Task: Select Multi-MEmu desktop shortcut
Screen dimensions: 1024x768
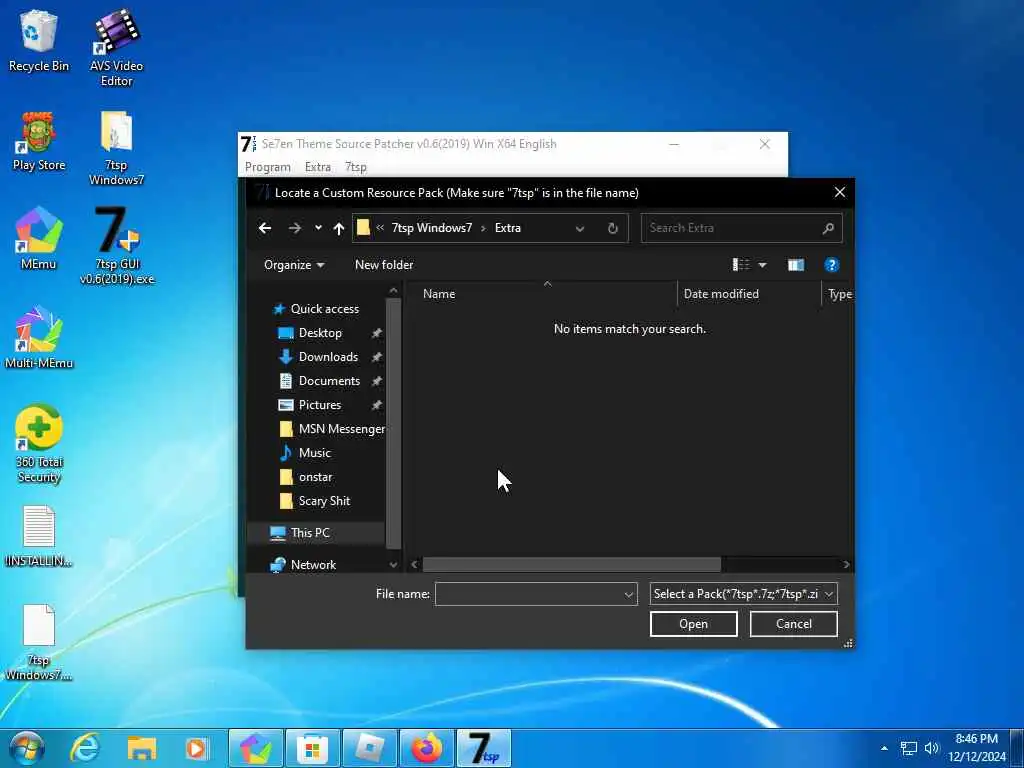Action: point(39,338)
